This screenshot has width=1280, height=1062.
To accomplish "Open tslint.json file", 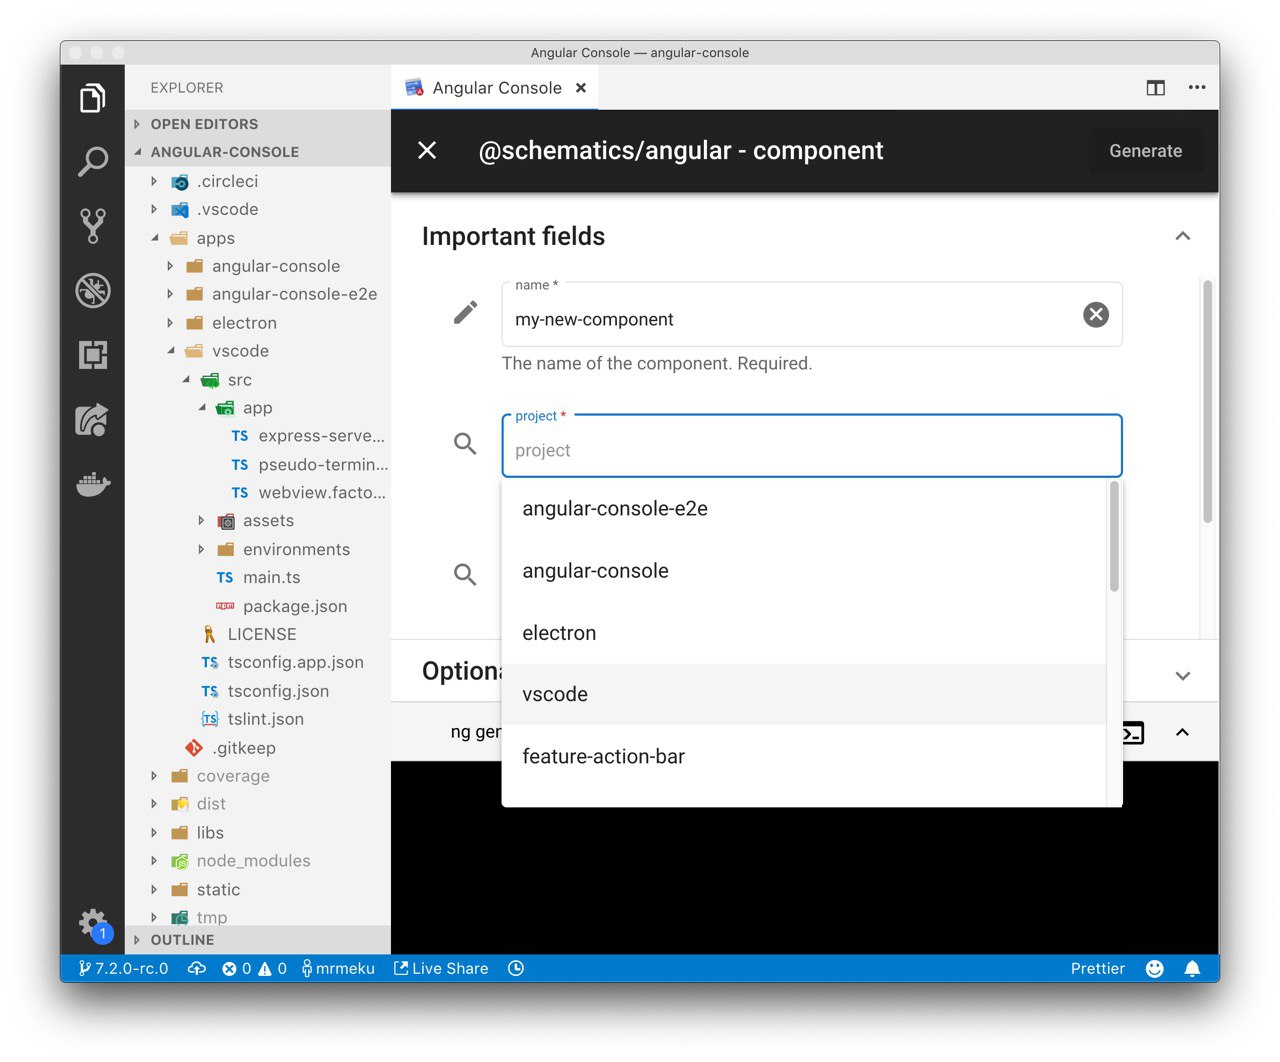I will pos(258,719).
